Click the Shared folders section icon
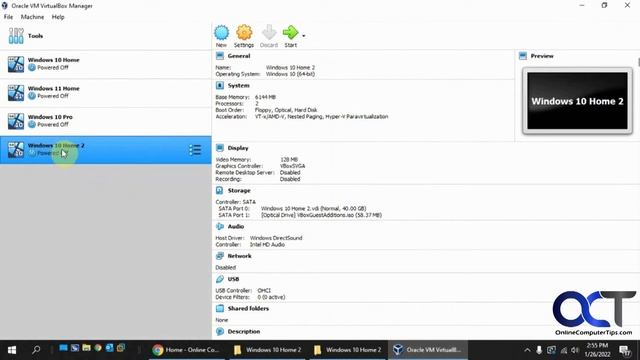Viewport: 640px width, 360px height. [x=220, y=309]
